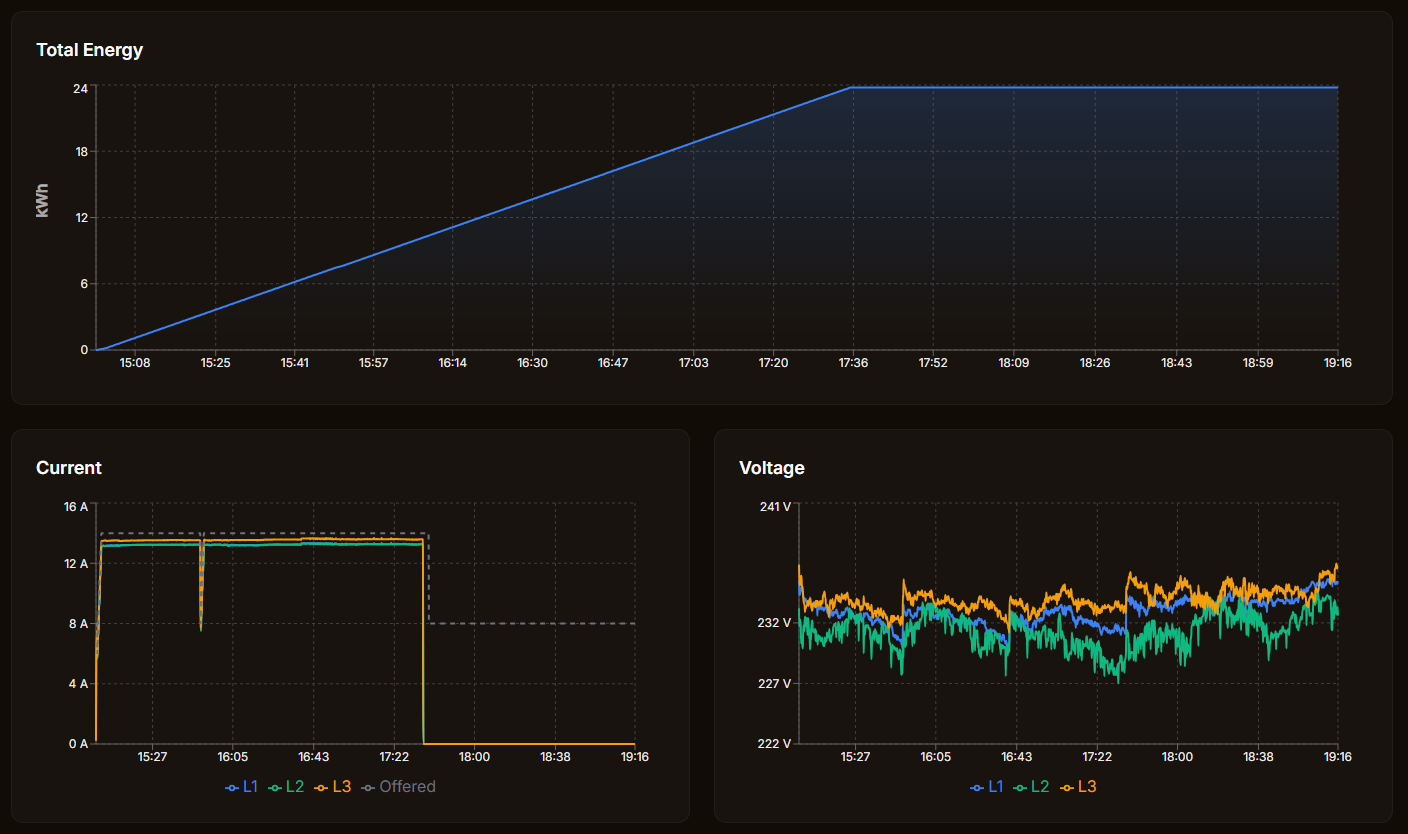Hide the Offered series in Current chart

click(x=398, y=787)
